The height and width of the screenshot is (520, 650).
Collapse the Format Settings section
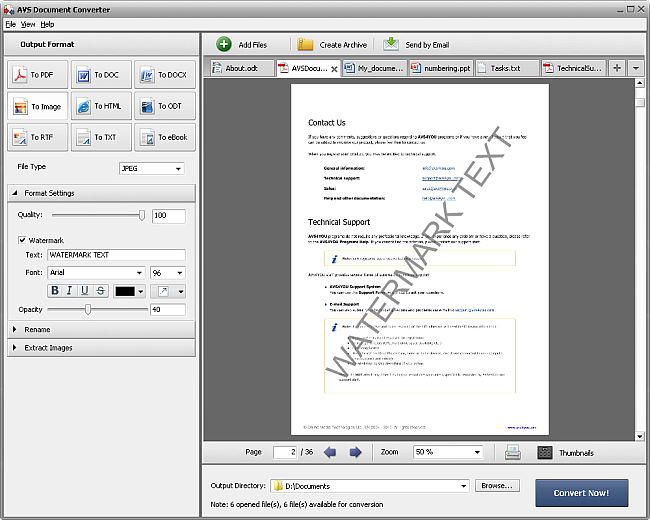coord(101,193)
